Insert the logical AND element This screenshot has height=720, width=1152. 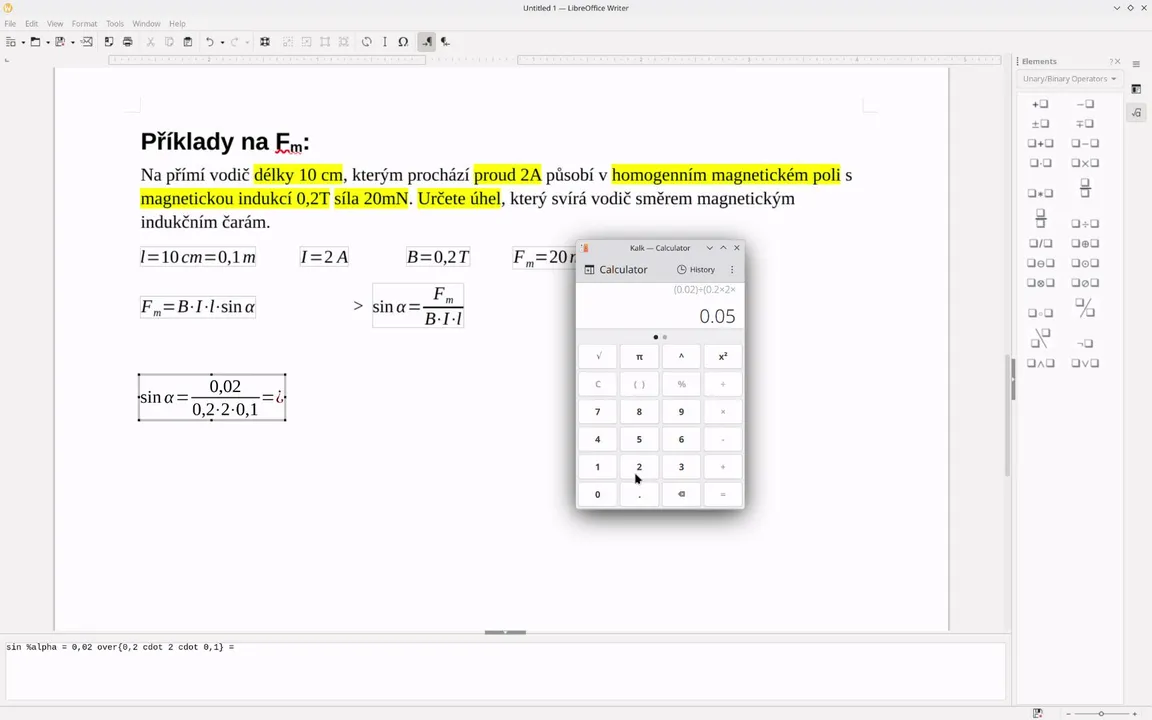point(1040,363)
